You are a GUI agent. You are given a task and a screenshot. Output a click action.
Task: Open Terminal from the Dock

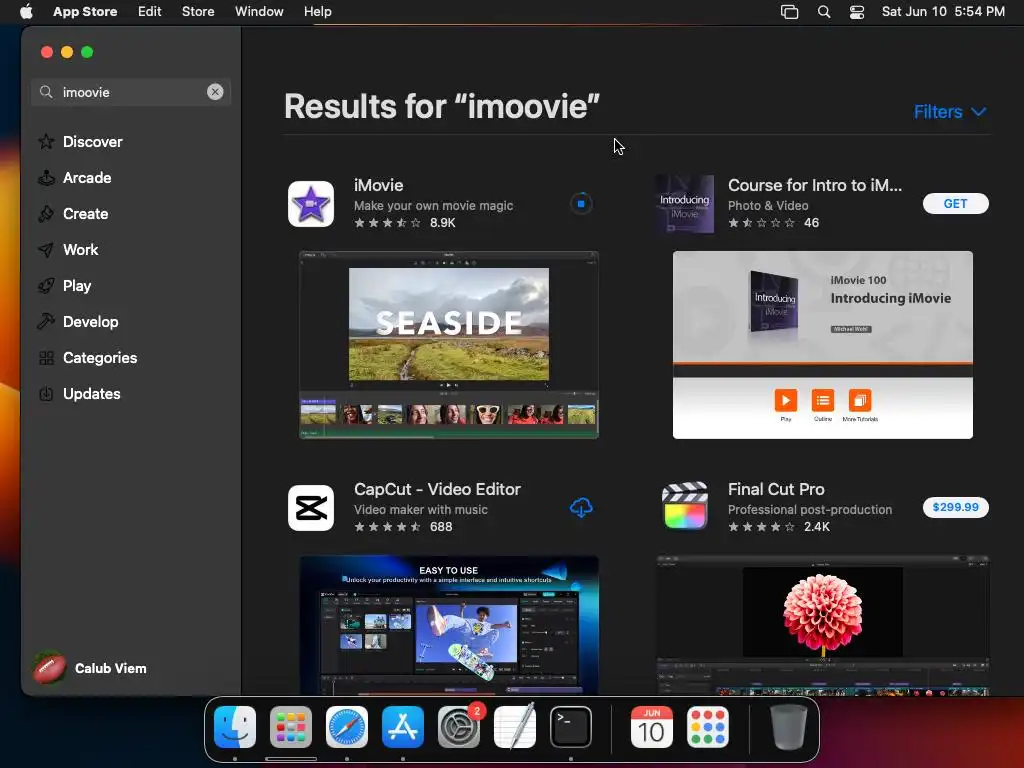(x=571, y=727)
